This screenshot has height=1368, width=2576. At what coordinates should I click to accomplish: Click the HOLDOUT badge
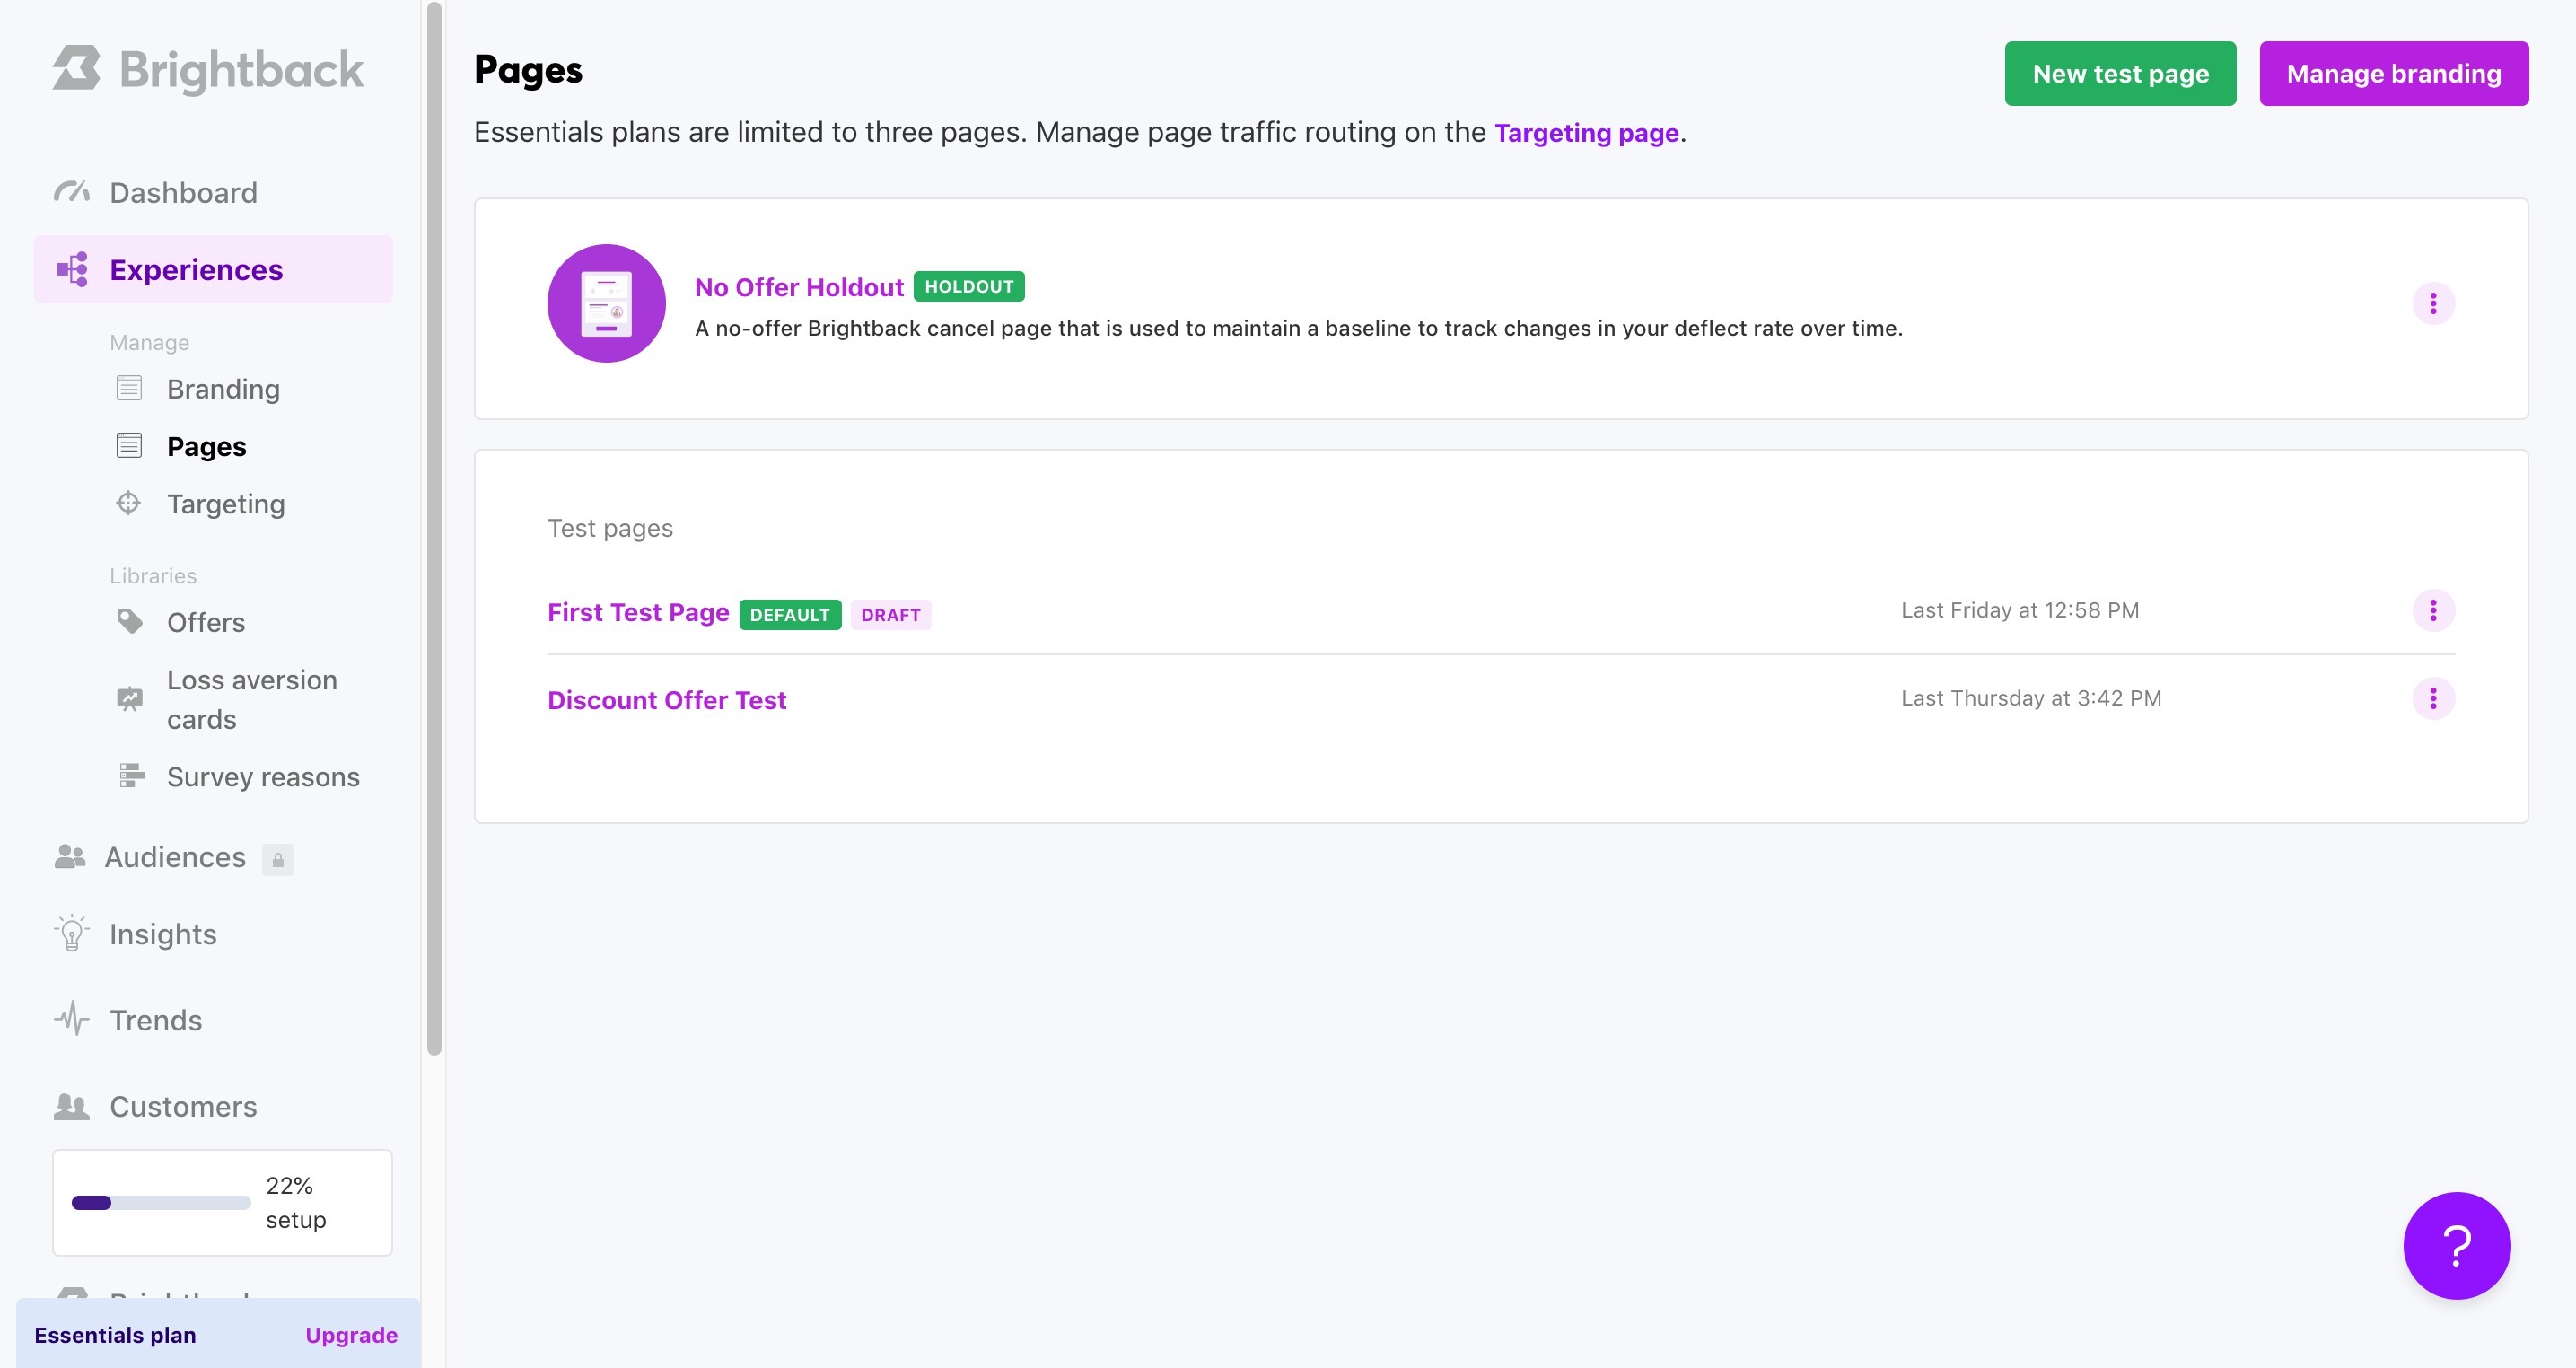tap(968, 286)
